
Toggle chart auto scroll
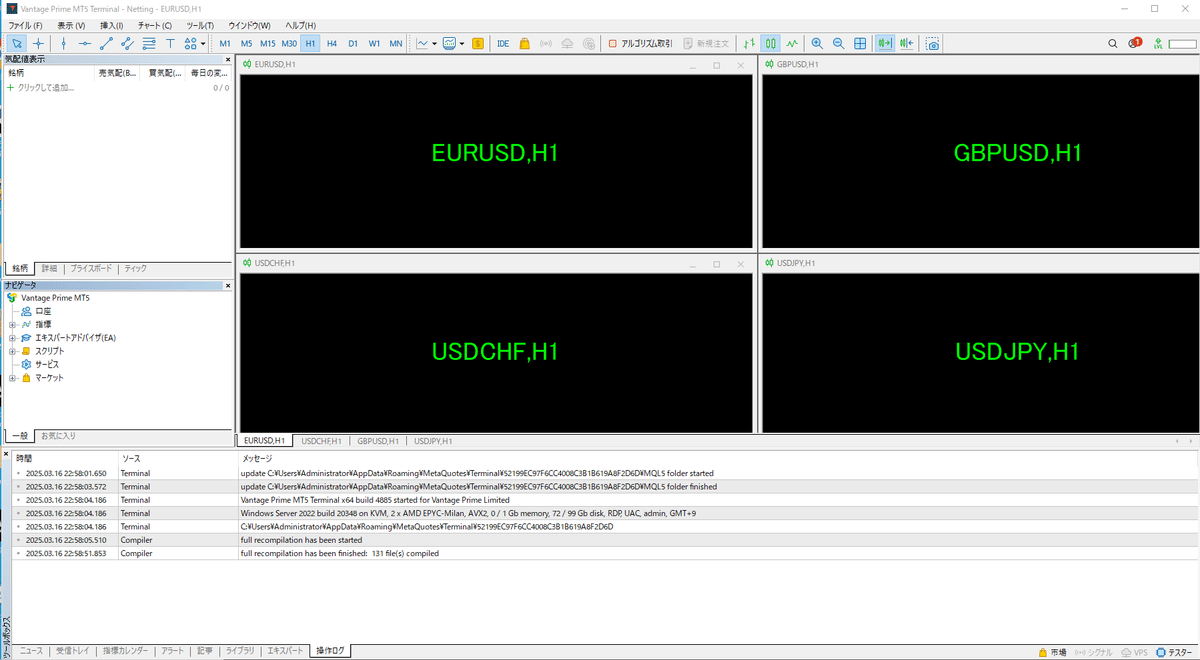[x=885, y=43]
